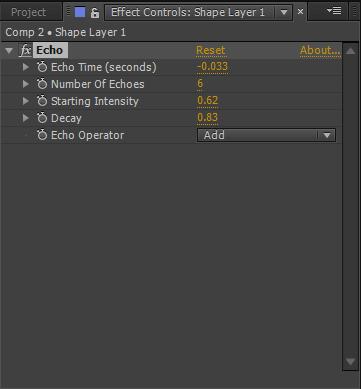
Task: Collapse the Echo effect group
Action: coord(9,51)
